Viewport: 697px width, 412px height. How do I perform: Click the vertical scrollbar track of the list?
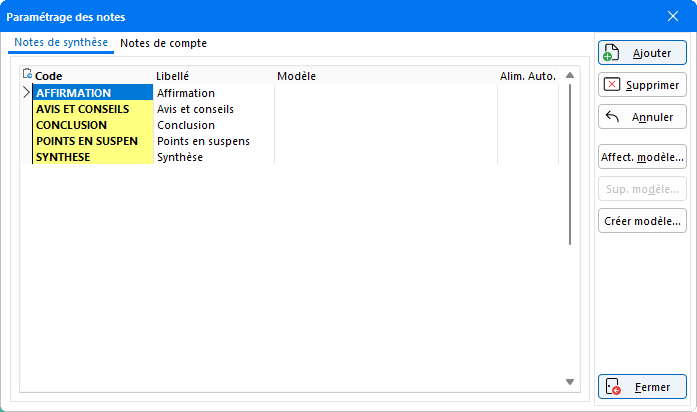[570, 300]
